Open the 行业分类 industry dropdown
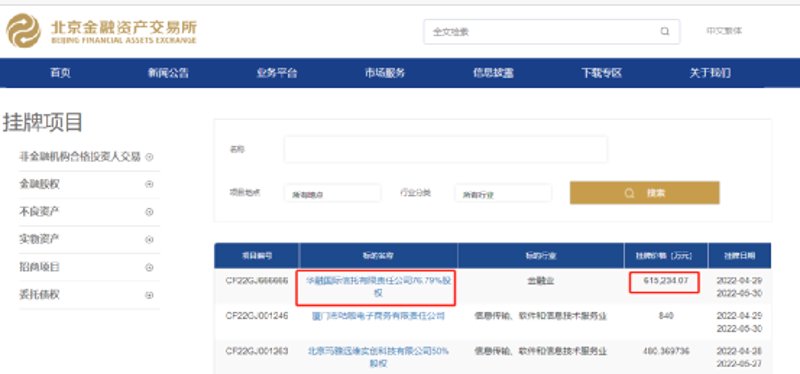The height and width of the screenshot is (374, 800). pos(503,193)
